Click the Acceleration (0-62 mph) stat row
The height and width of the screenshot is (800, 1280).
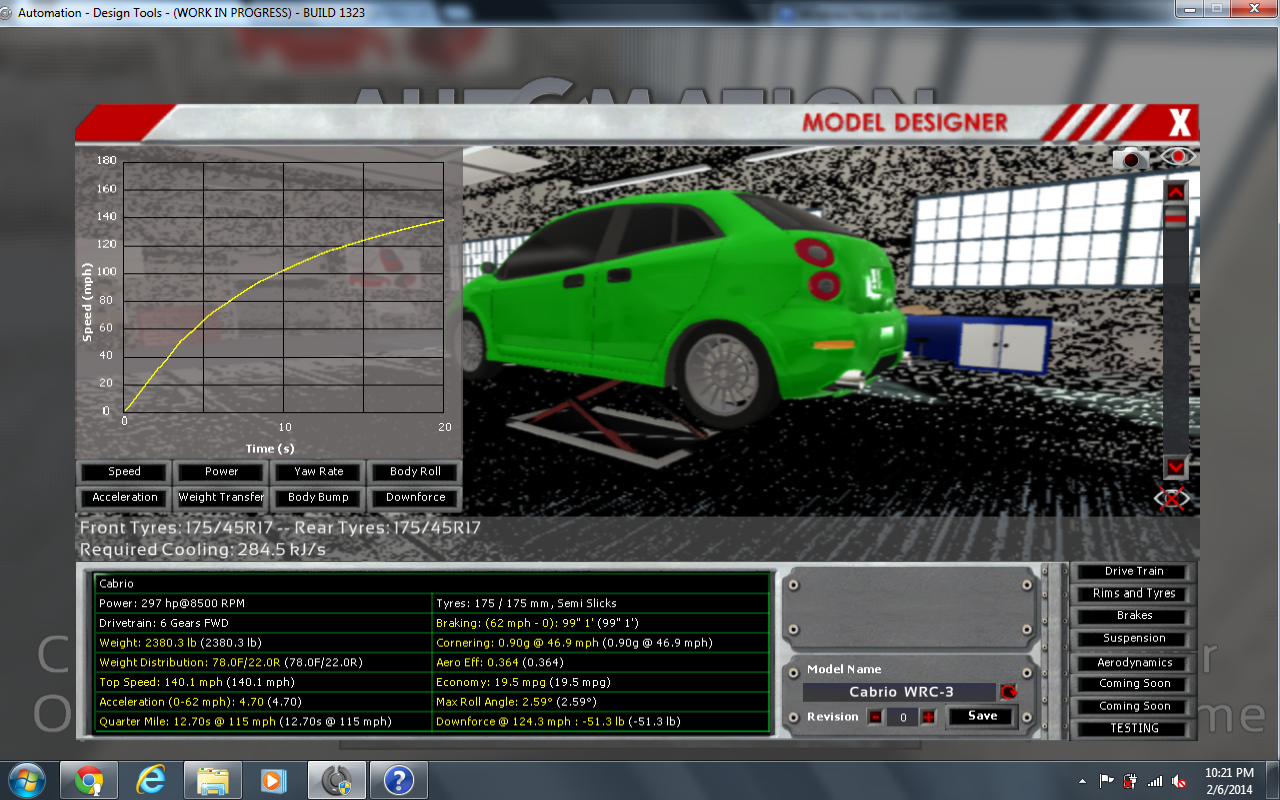pos(263,702)
